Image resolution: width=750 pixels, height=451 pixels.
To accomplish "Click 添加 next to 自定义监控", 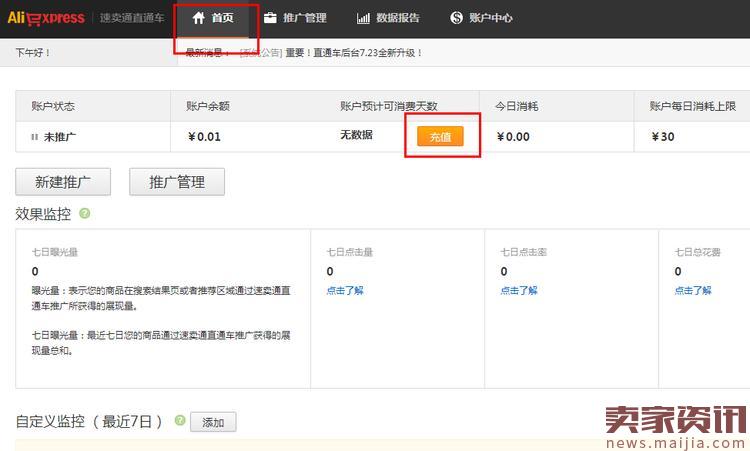I will pos(213,422).
